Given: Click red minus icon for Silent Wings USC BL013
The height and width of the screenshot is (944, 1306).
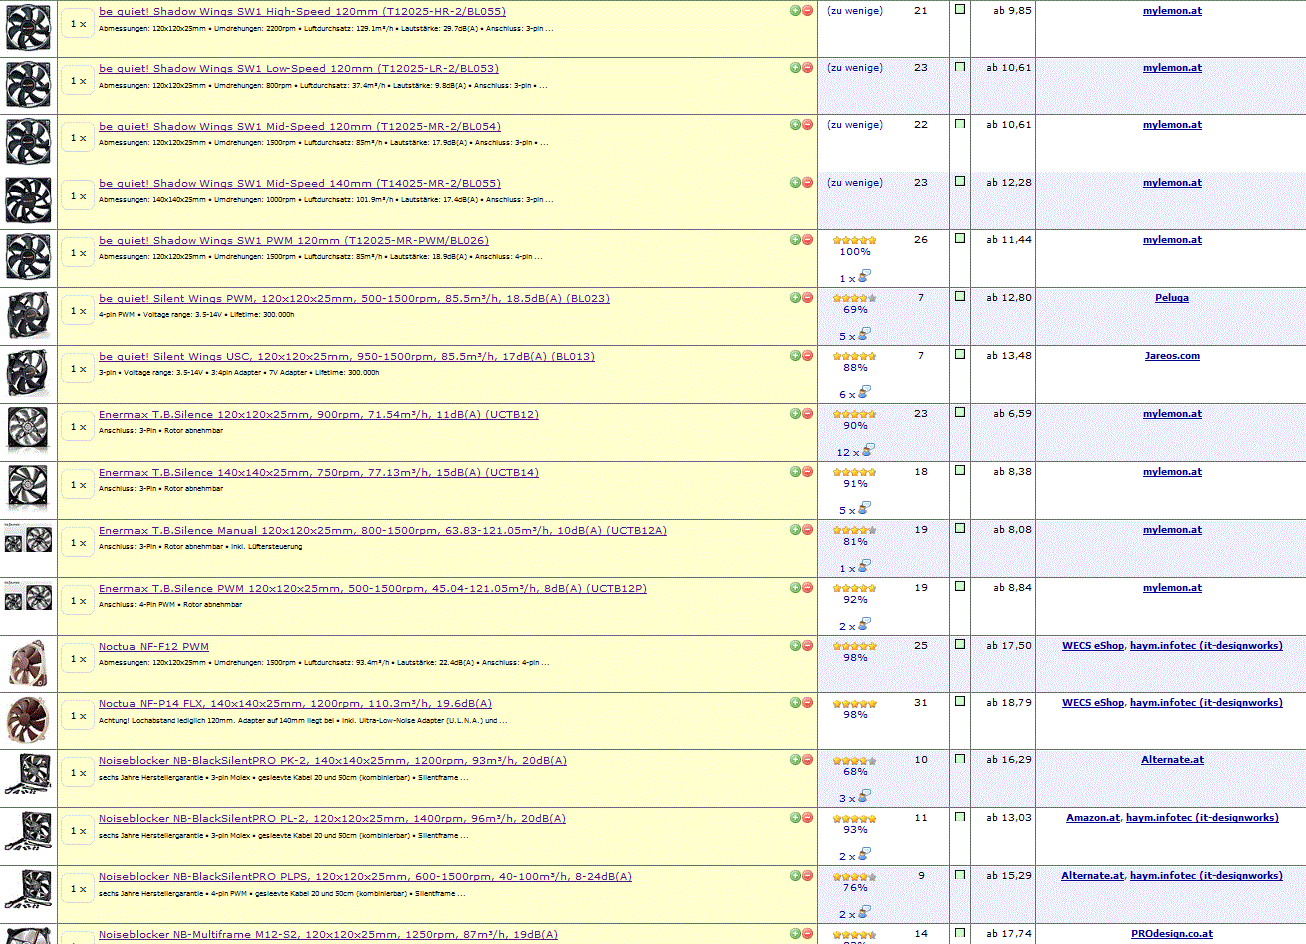Looking at the screenshot, I should tap(807, 356).
